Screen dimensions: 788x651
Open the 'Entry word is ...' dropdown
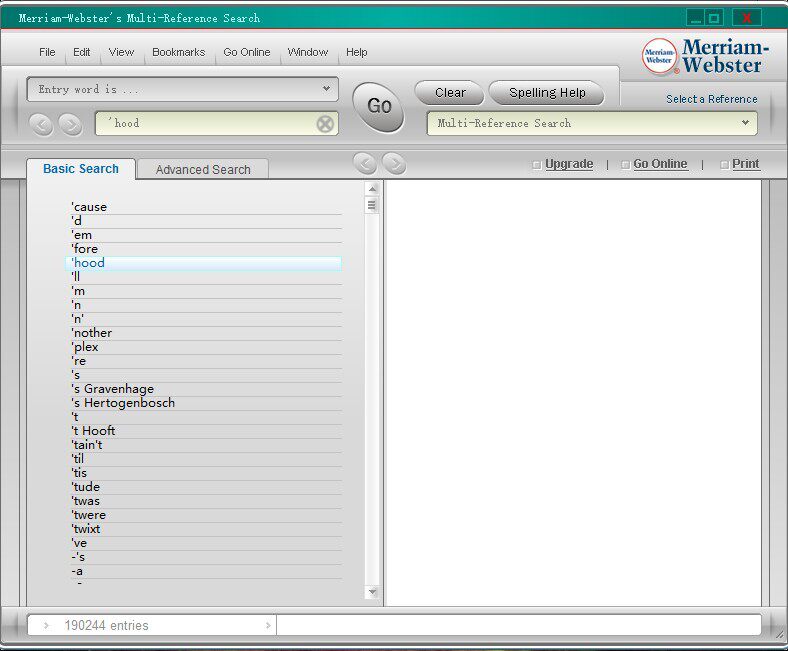(x=182, y=89)
